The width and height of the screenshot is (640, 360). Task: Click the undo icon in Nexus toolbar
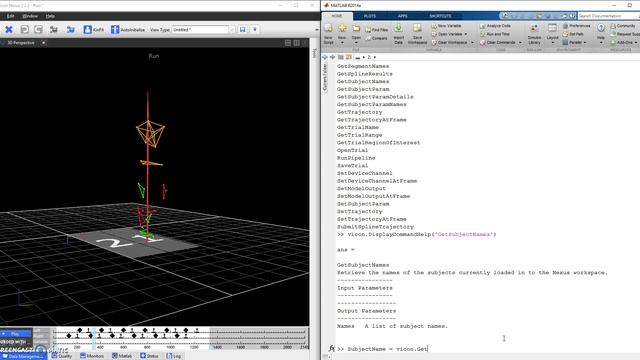[24, 29]
